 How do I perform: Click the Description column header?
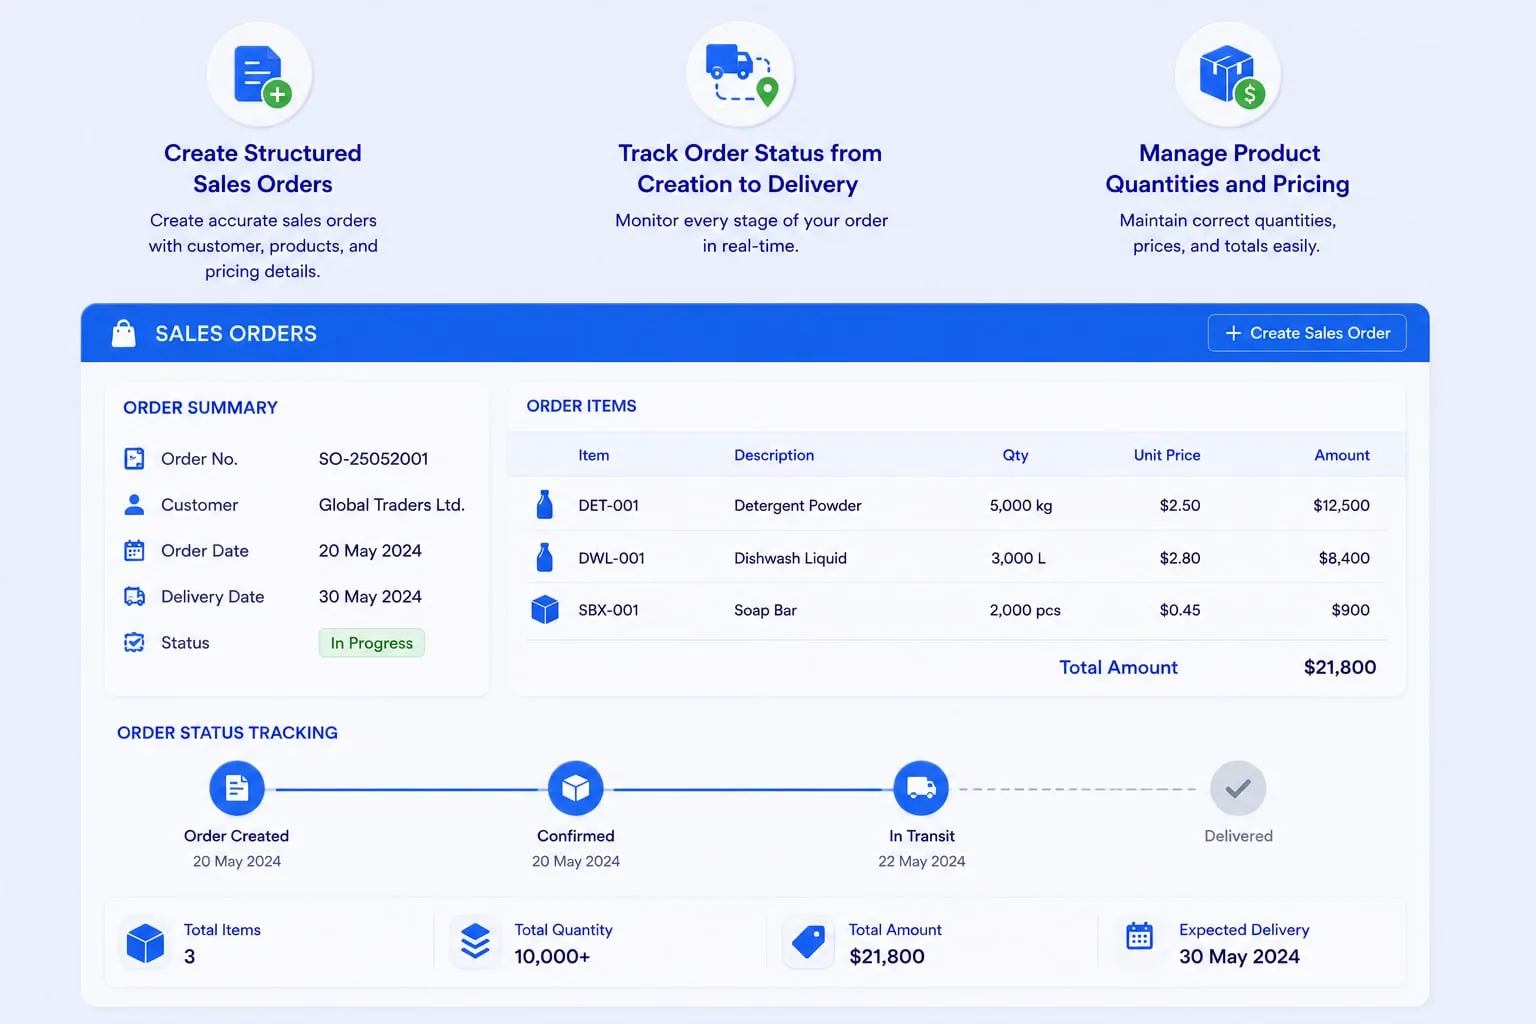coord(774,455)
